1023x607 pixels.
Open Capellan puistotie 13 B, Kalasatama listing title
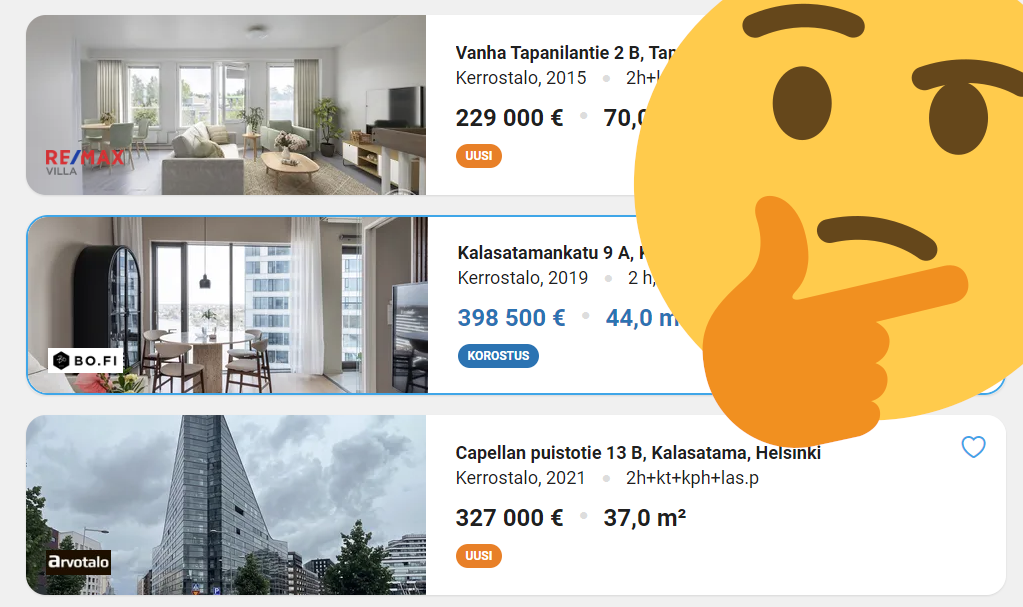(x=638, y=453)
